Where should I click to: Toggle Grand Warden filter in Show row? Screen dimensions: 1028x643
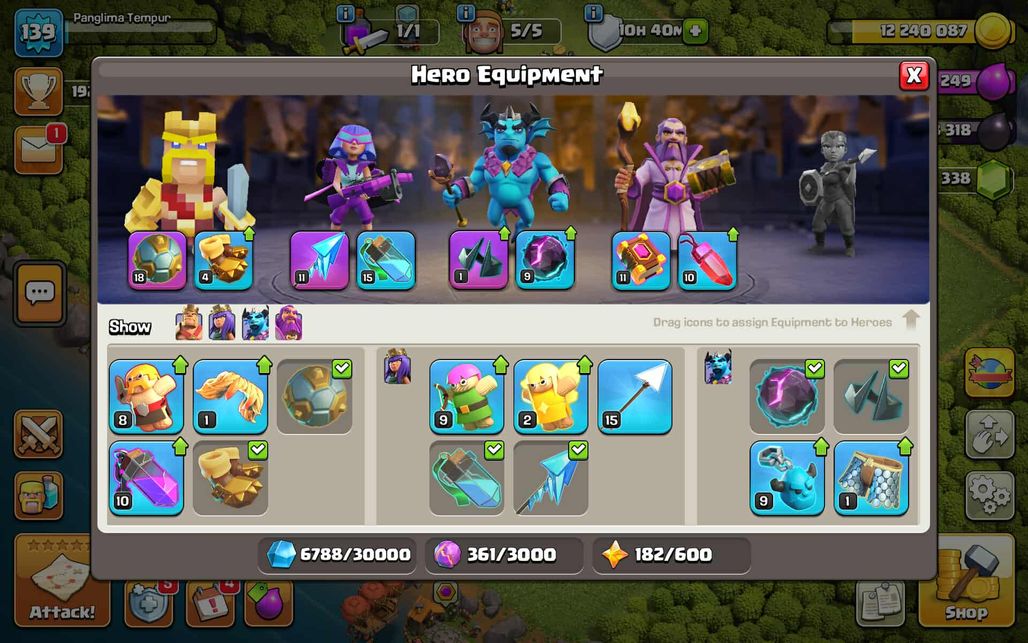click(288, 322)
